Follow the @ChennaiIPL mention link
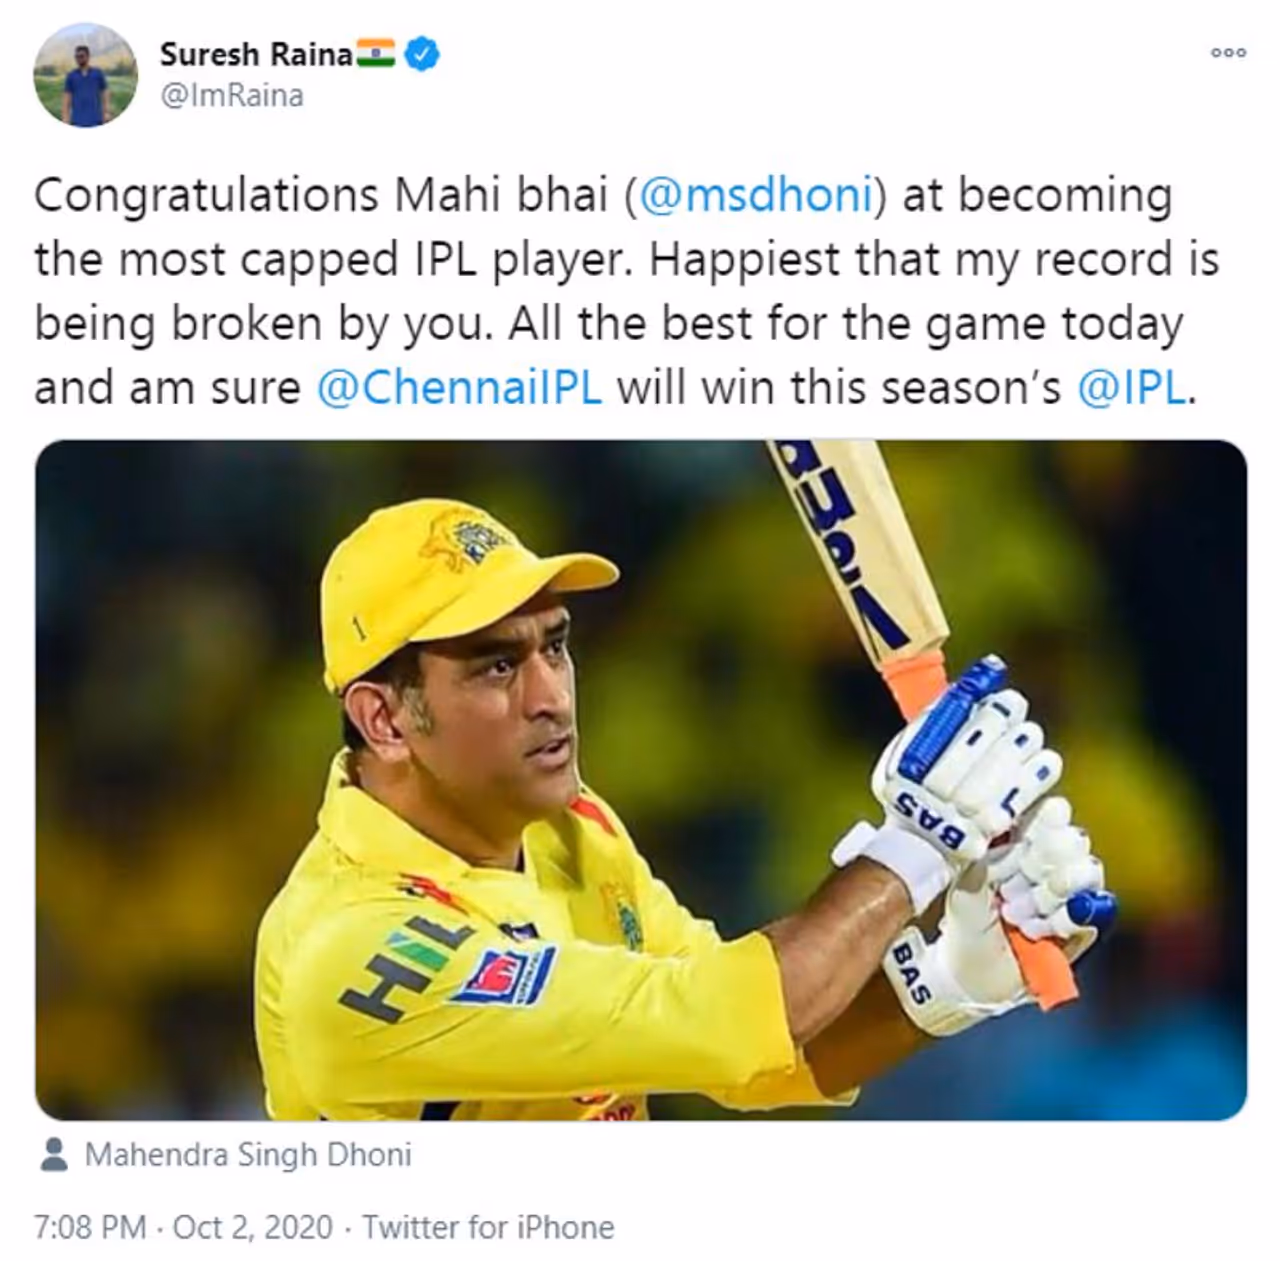Image resolution: width=1280 pixels, height=1261 pixels. click(459, 388)
